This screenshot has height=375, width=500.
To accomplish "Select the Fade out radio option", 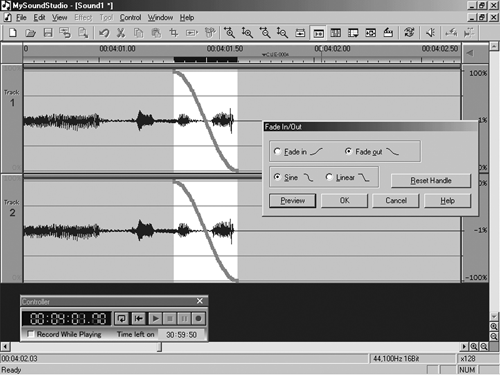I will click(348, 151).
